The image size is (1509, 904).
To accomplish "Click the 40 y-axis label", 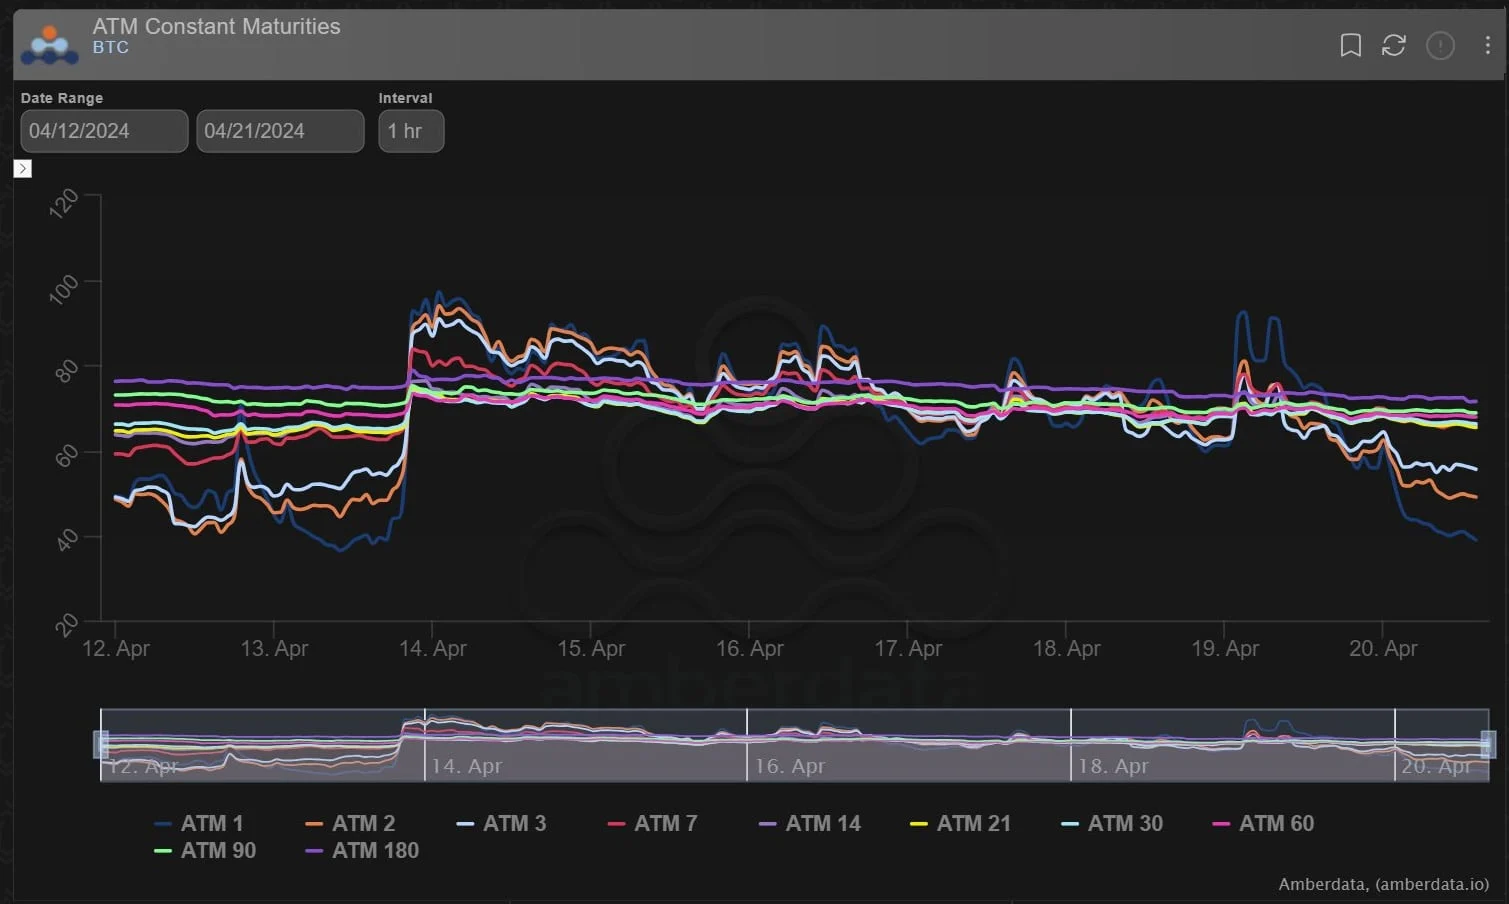I will click(x=67, y=540).
